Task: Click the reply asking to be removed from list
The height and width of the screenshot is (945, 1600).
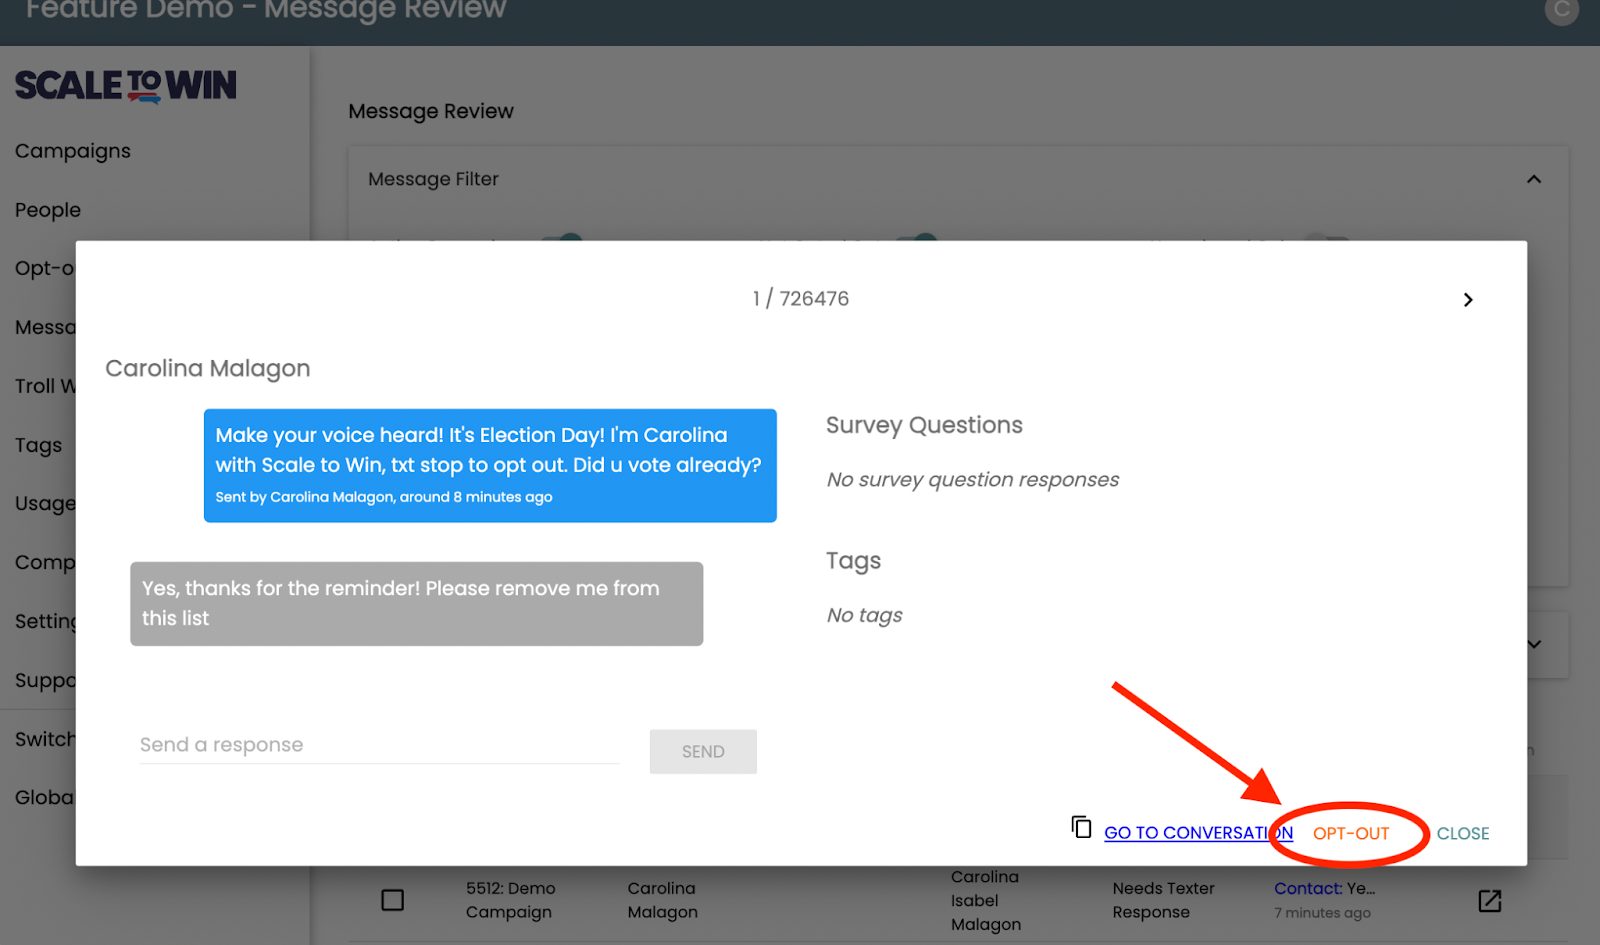Action: [x=416, y=603]
